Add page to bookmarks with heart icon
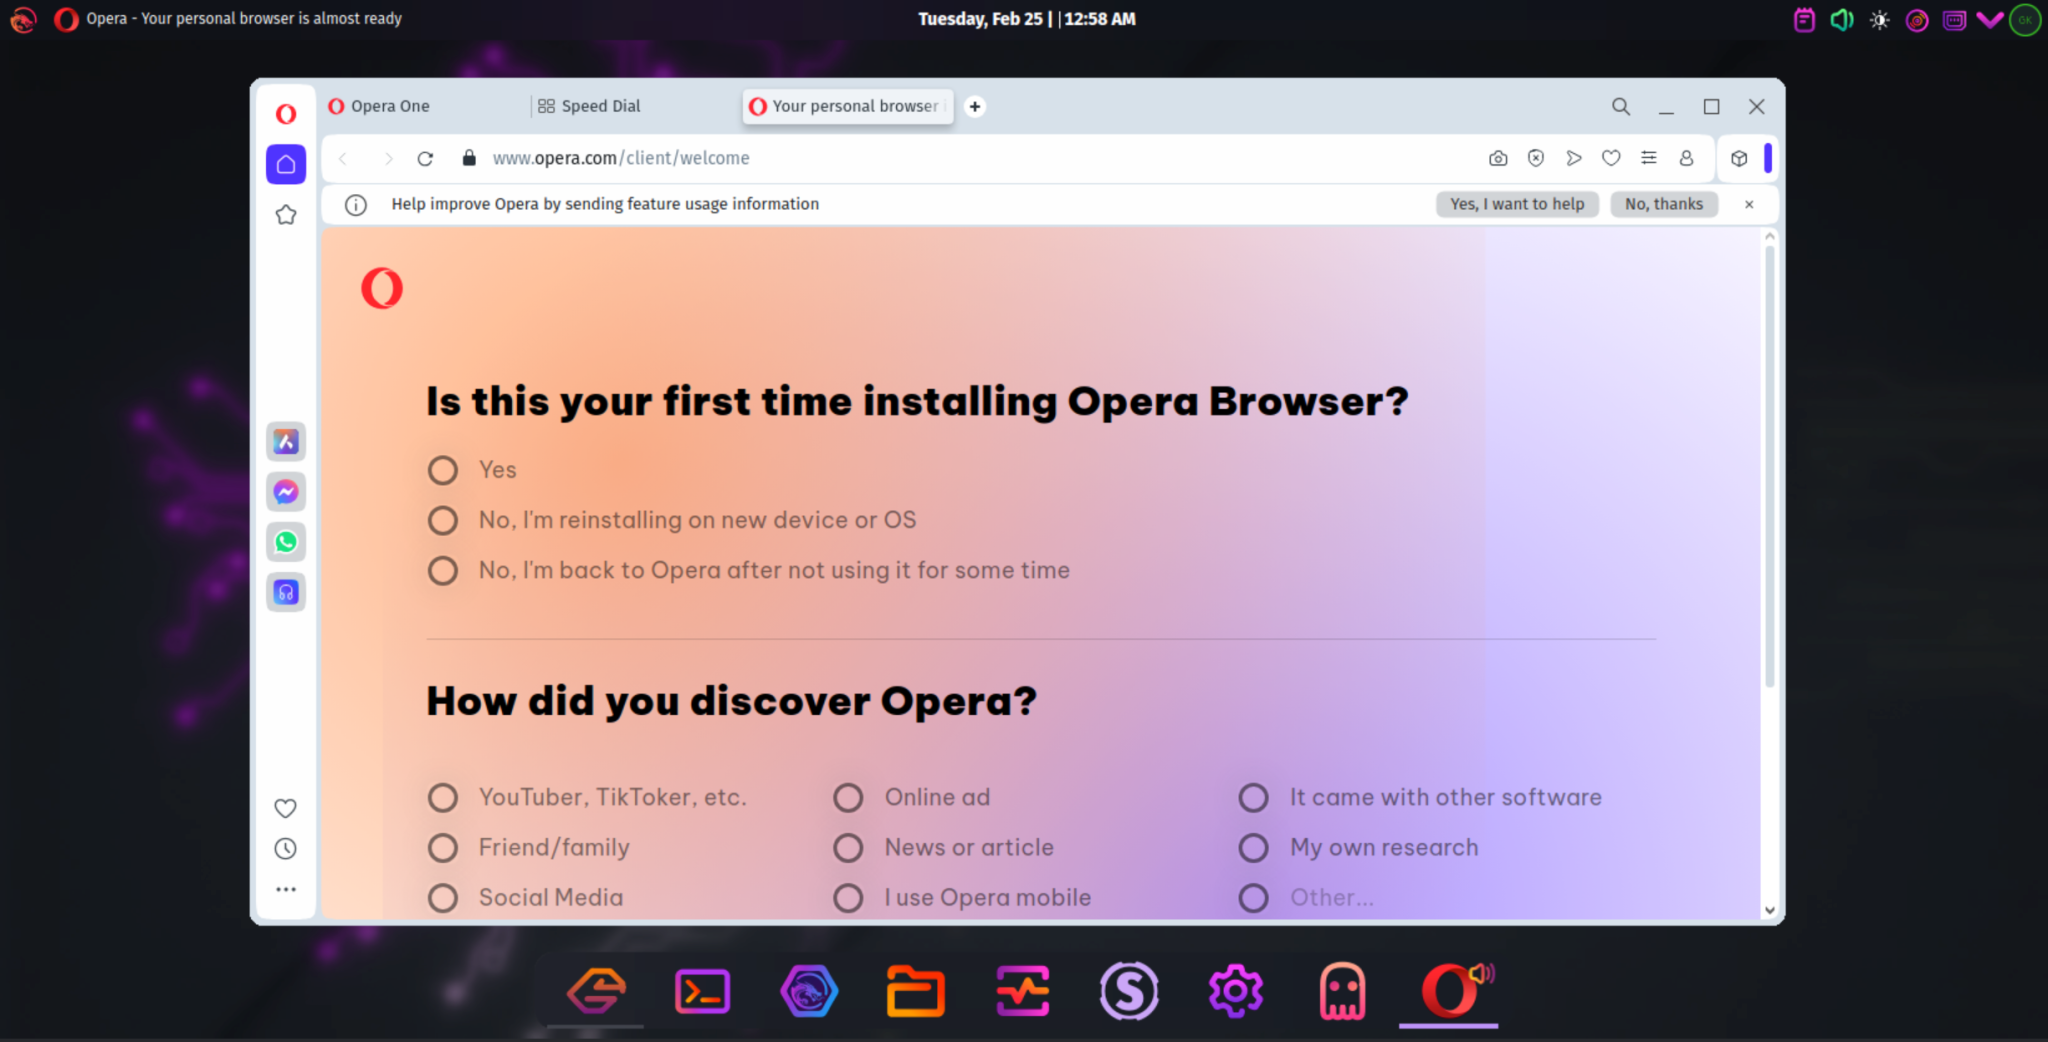The image size is (2048, 1042). [1611, 157]
